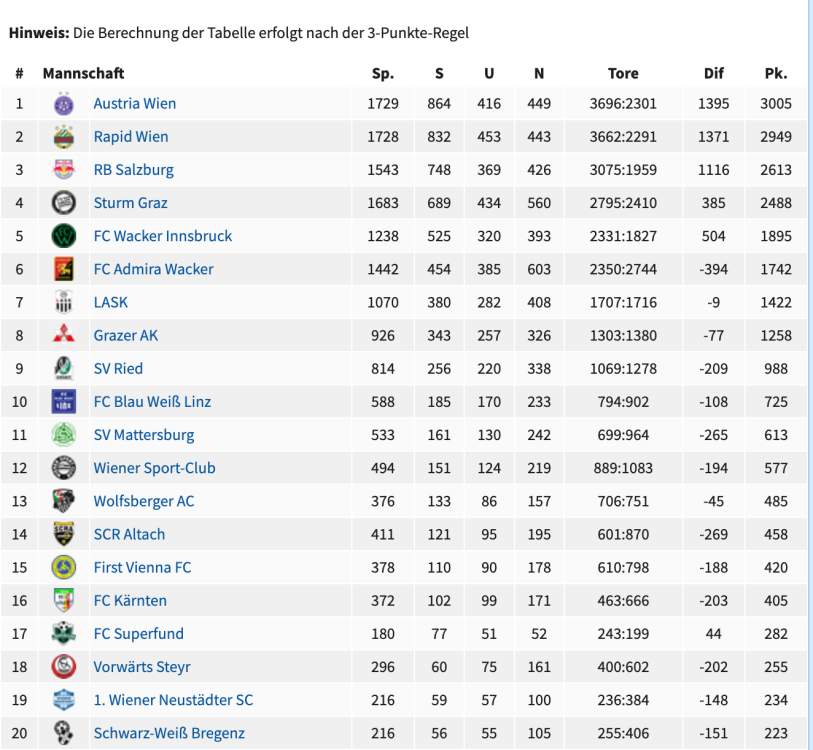The height and width of the screenshot is (750, 813).
Task: Click the First Vienna FC crest
Action: [x=64, y=567]
